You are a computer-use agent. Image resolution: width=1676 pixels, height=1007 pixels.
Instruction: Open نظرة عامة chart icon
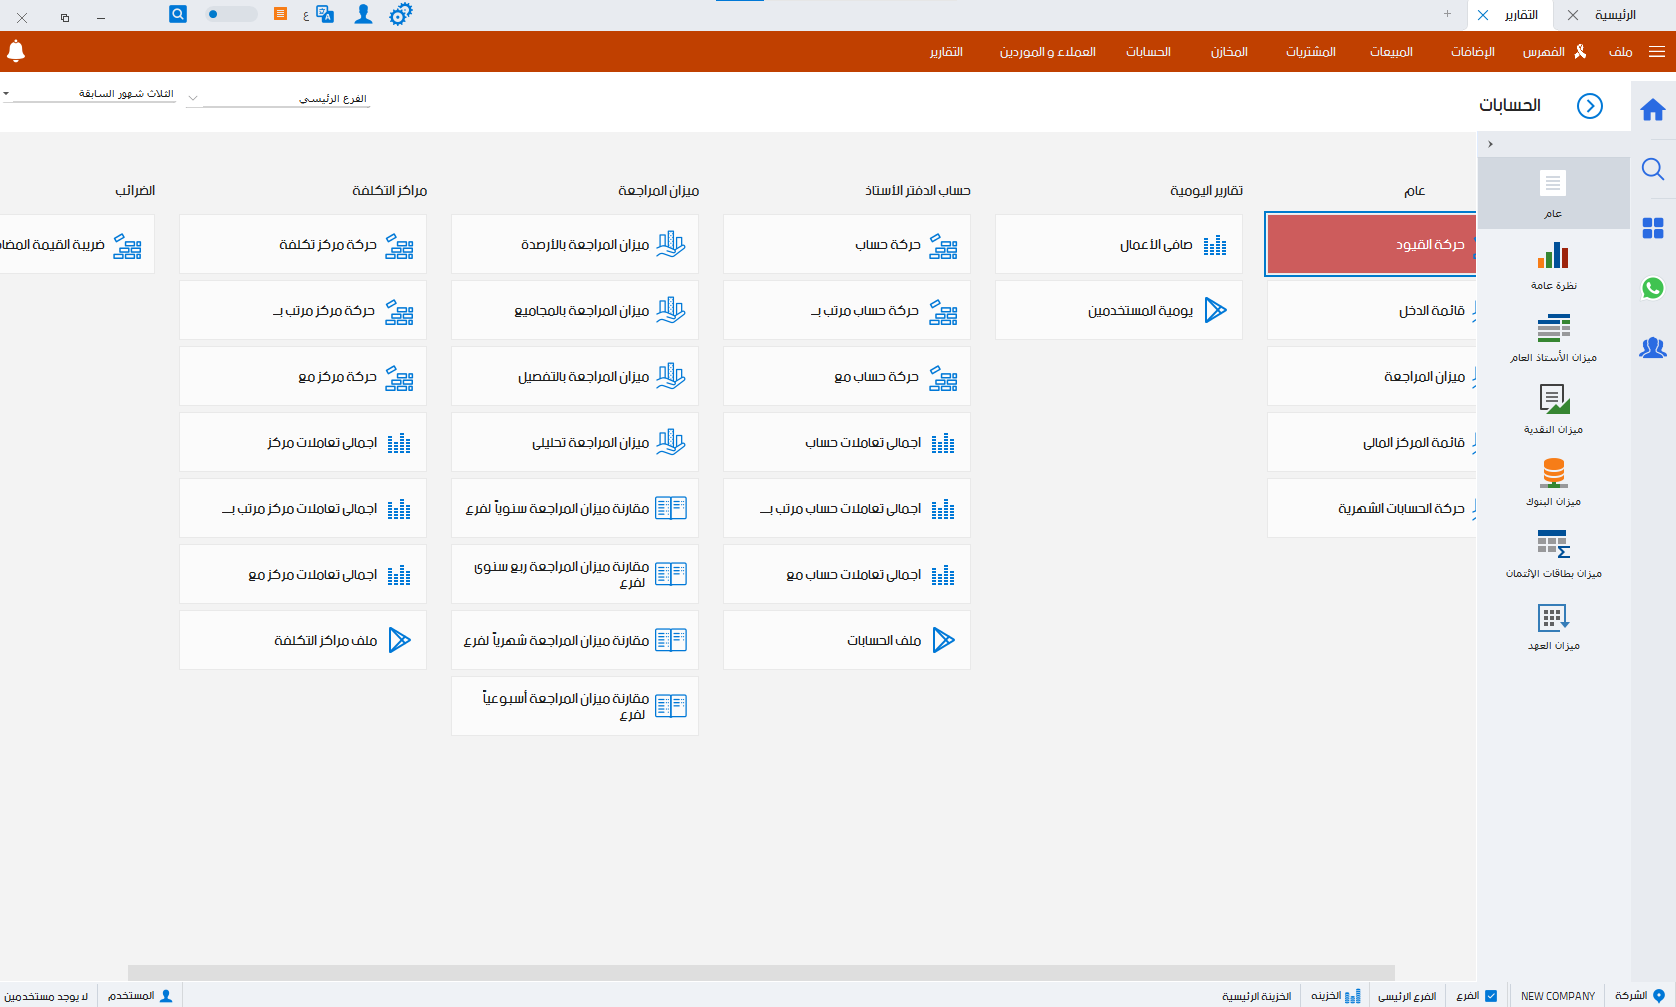pyautogui.click(x=1553, y=265)
